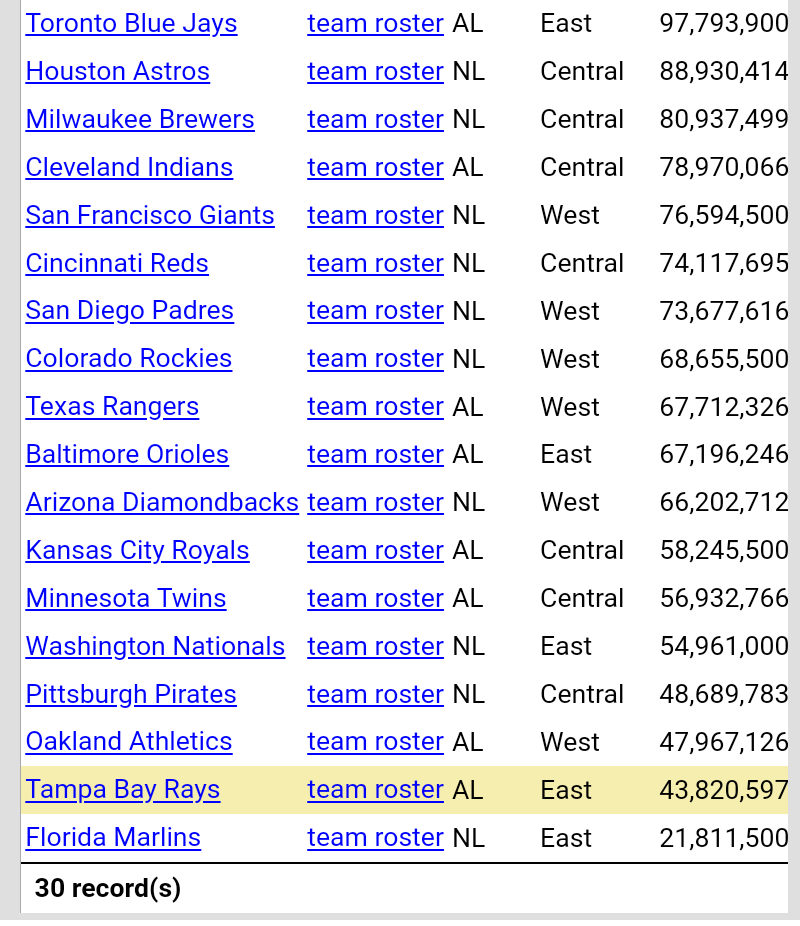Open team roster for Texas Rangers
Viewport: 800px width, 926px height.
pos(375,406)
